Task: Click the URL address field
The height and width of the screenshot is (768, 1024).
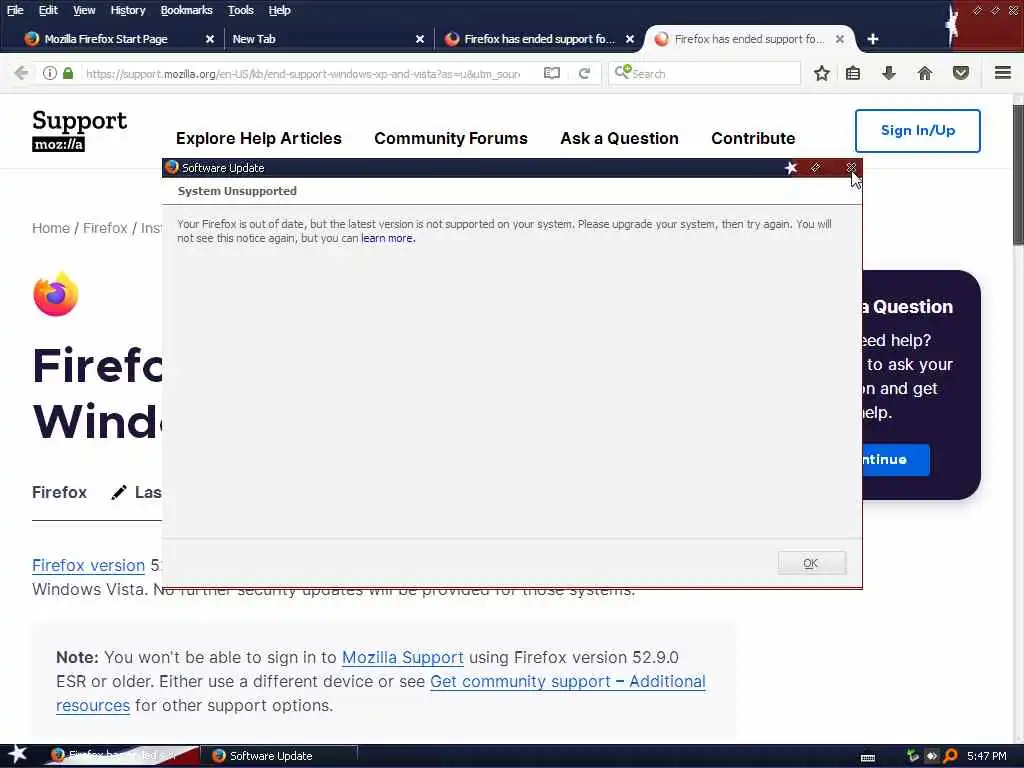Action: click(302, 74)
